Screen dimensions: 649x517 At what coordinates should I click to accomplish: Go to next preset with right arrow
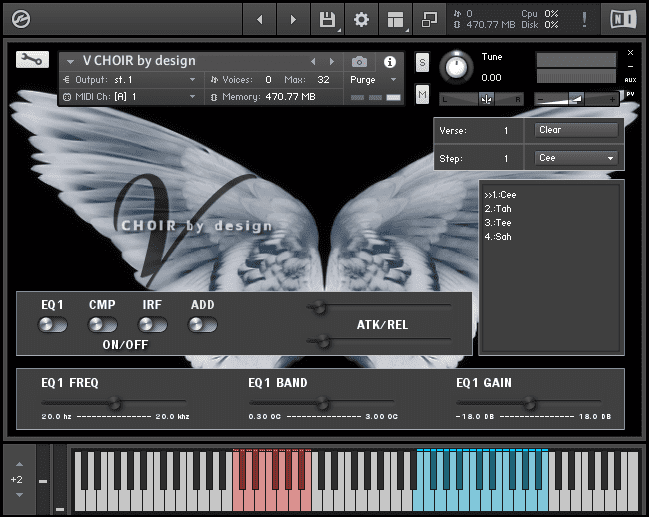point(293,19)
